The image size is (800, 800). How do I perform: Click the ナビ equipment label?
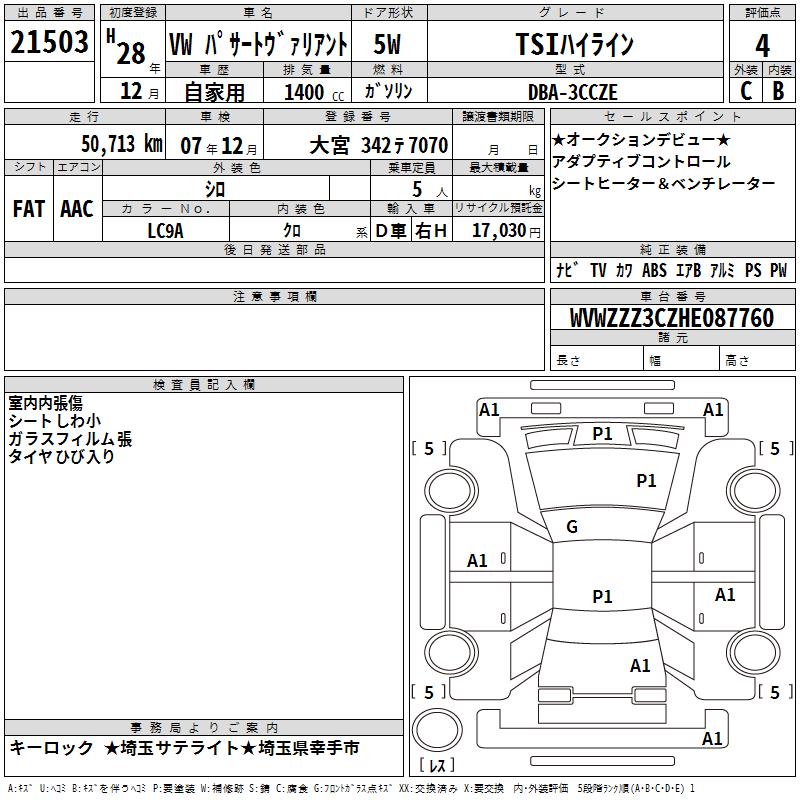(567, 269)
